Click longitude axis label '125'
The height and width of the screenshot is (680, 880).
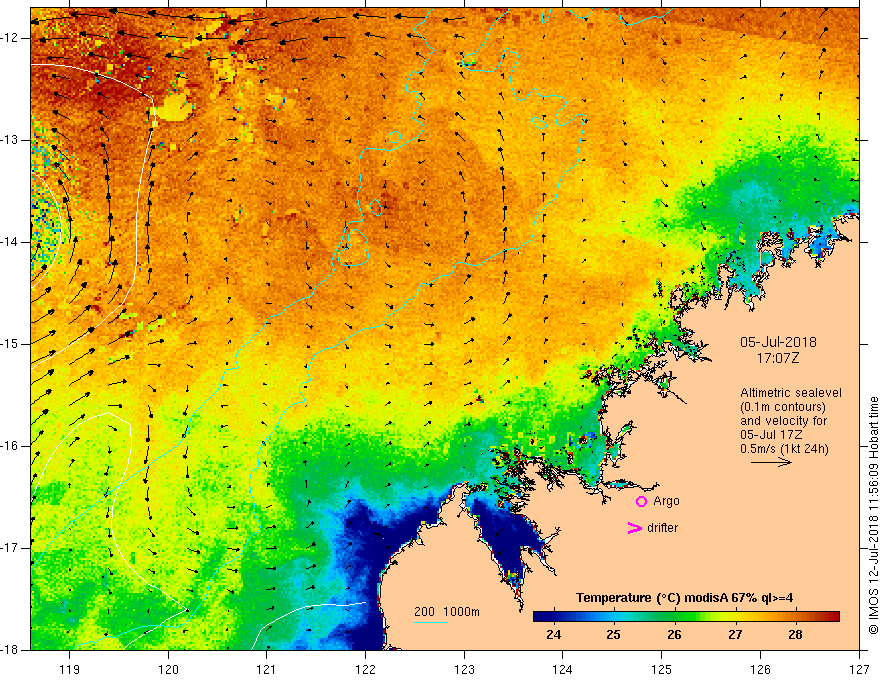(x=662, y=669)
